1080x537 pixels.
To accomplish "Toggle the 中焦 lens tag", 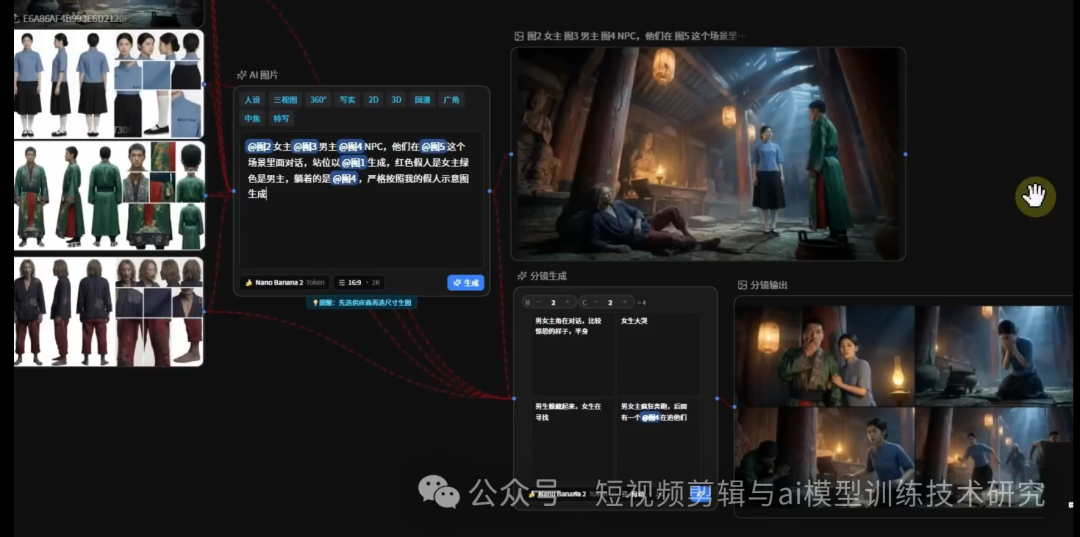I will (252, 118).
